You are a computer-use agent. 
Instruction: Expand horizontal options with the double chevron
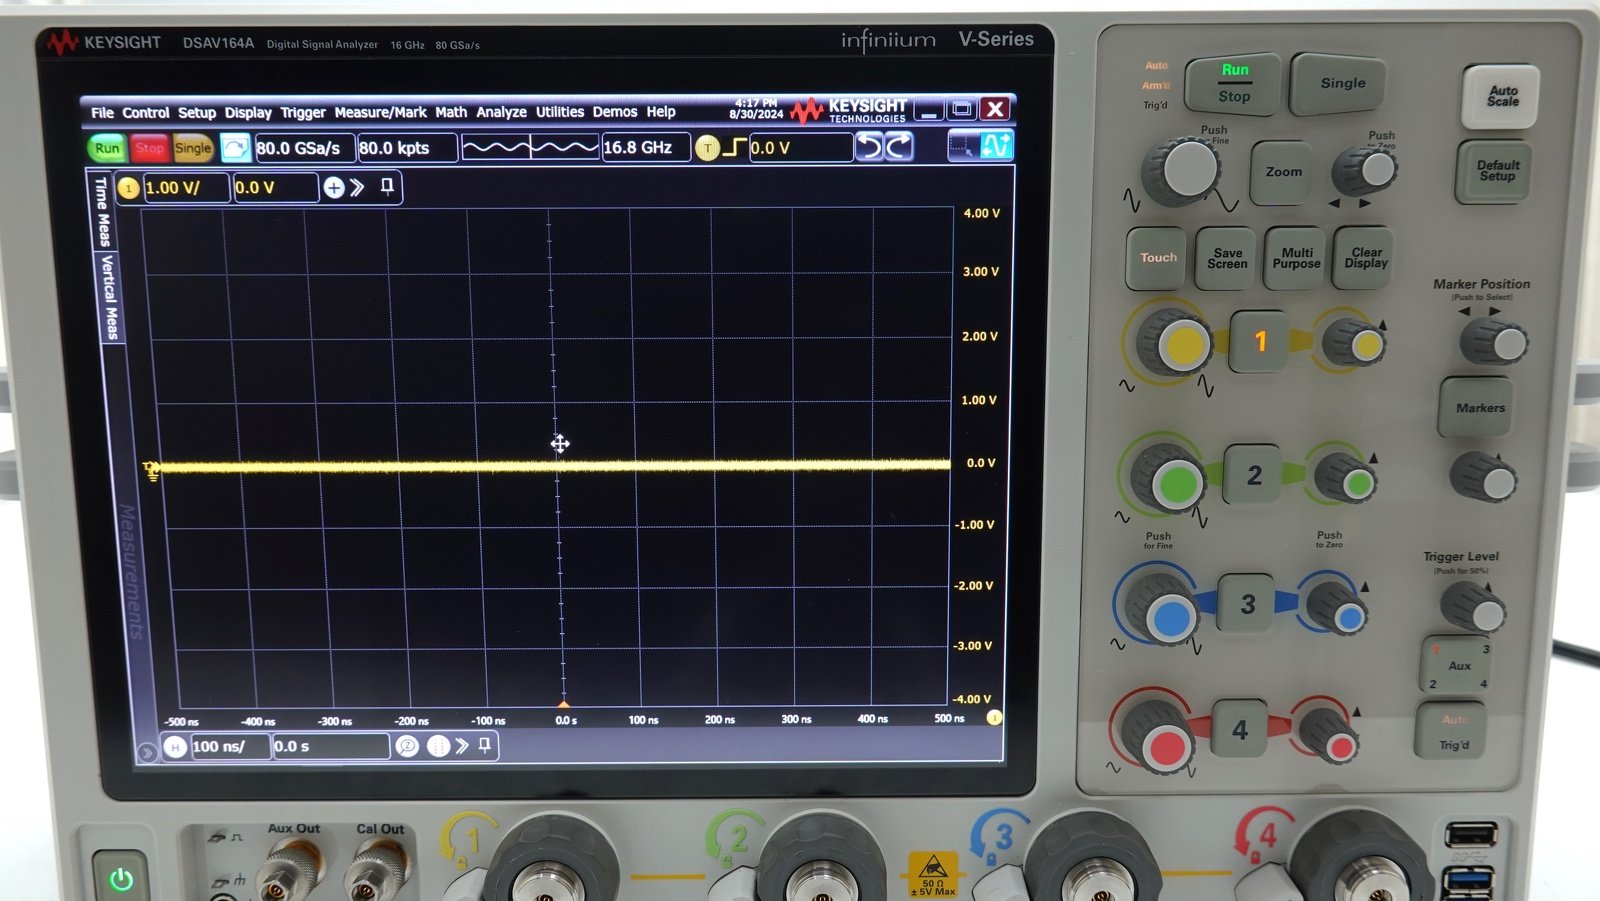[x=461, y=746]
